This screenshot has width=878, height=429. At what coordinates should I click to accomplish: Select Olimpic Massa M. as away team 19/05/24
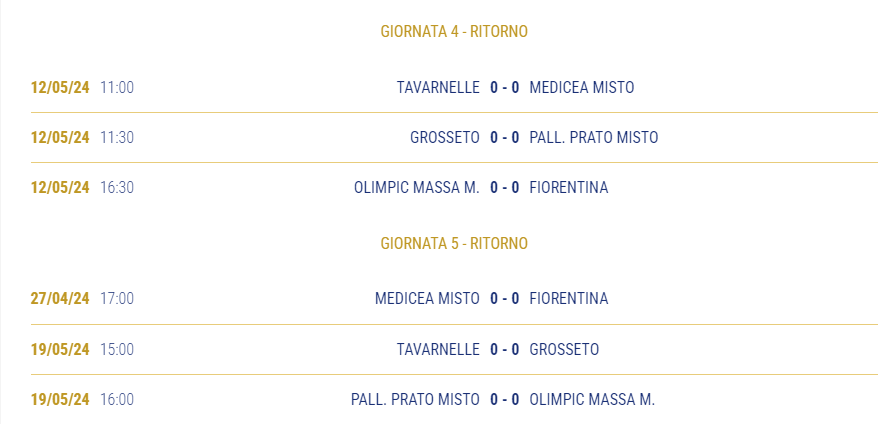point(592,399)
